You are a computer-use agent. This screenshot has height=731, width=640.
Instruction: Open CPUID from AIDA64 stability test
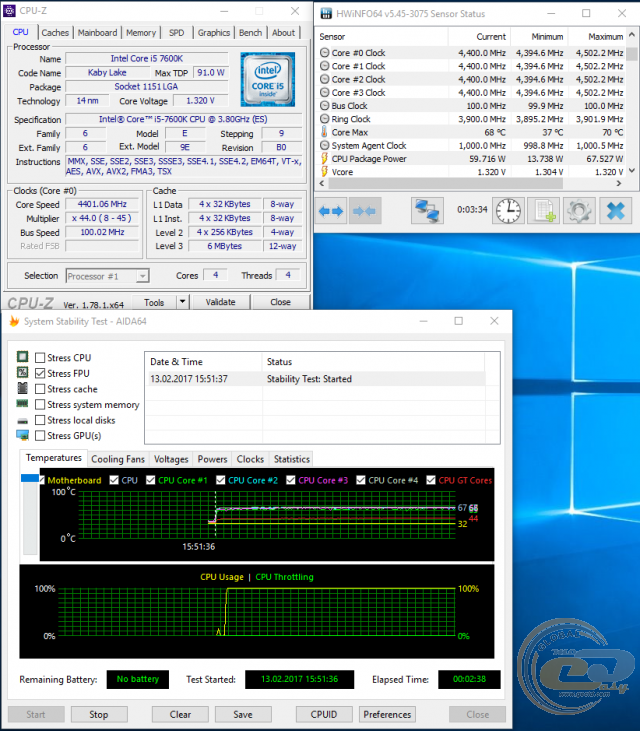click(324, 714)
